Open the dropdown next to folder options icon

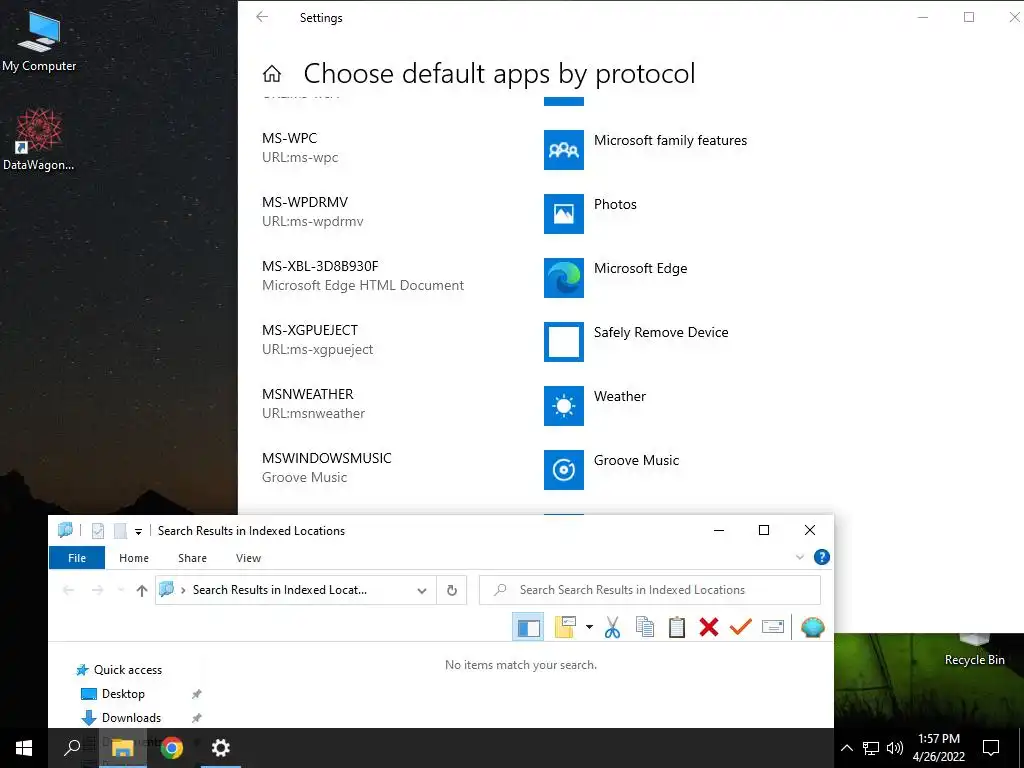point(589,627)
